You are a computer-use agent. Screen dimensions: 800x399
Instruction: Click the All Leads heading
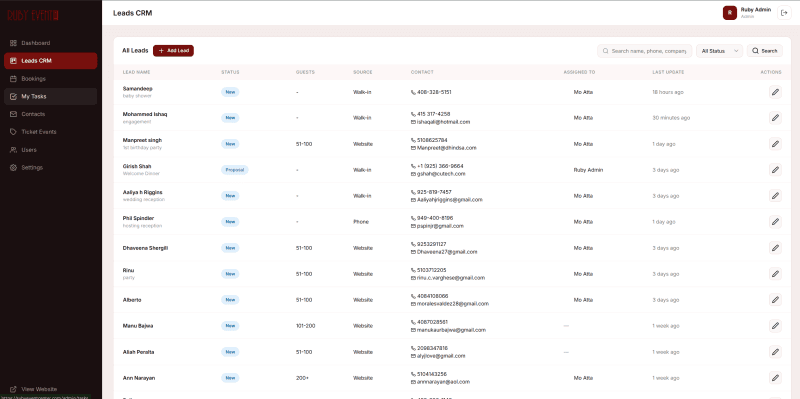[135, 51]
